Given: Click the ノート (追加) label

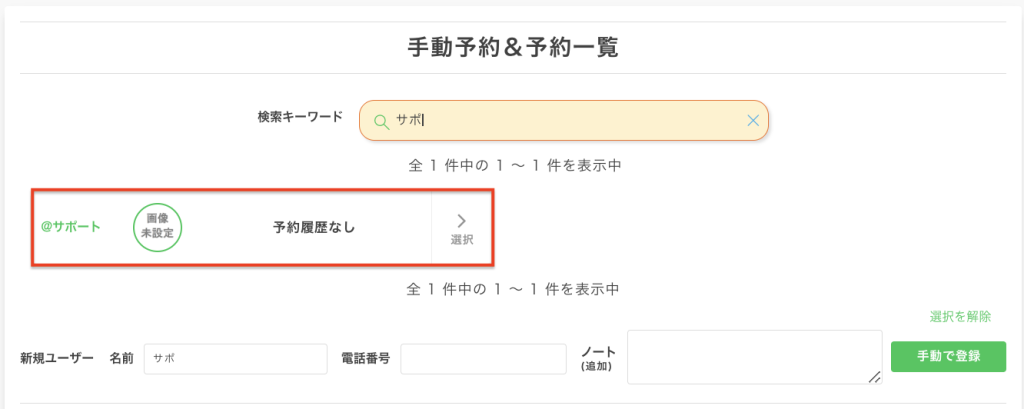Looking at the screenshot, I should pos(598,358).
